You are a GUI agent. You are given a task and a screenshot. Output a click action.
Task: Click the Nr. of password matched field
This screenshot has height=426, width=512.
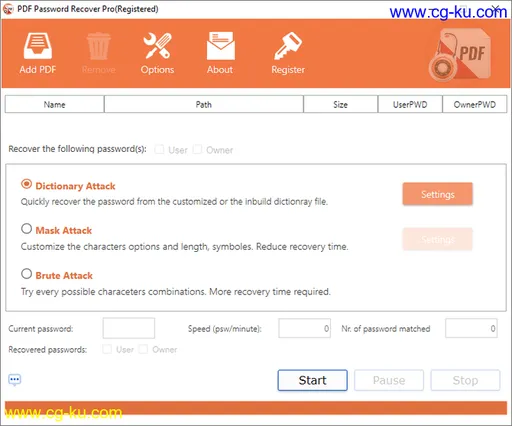click(471, 328)
